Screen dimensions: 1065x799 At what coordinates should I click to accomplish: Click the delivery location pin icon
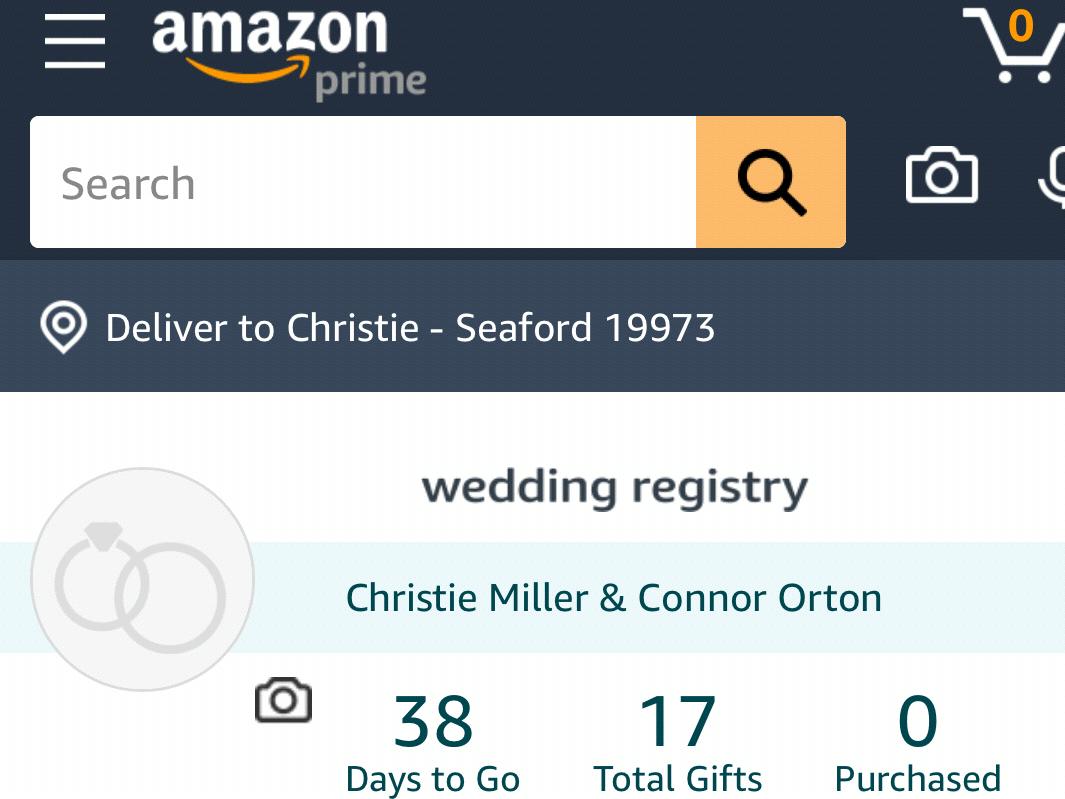click(63, 327)
